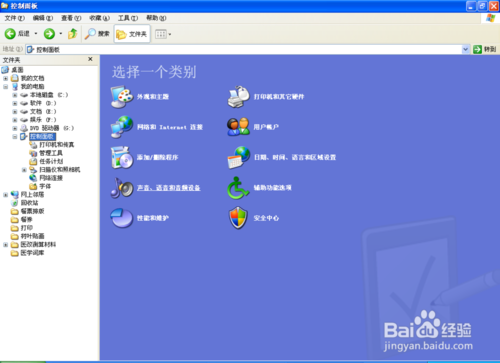Expand the 网上邻居 tree node

(x=5, y=195)
